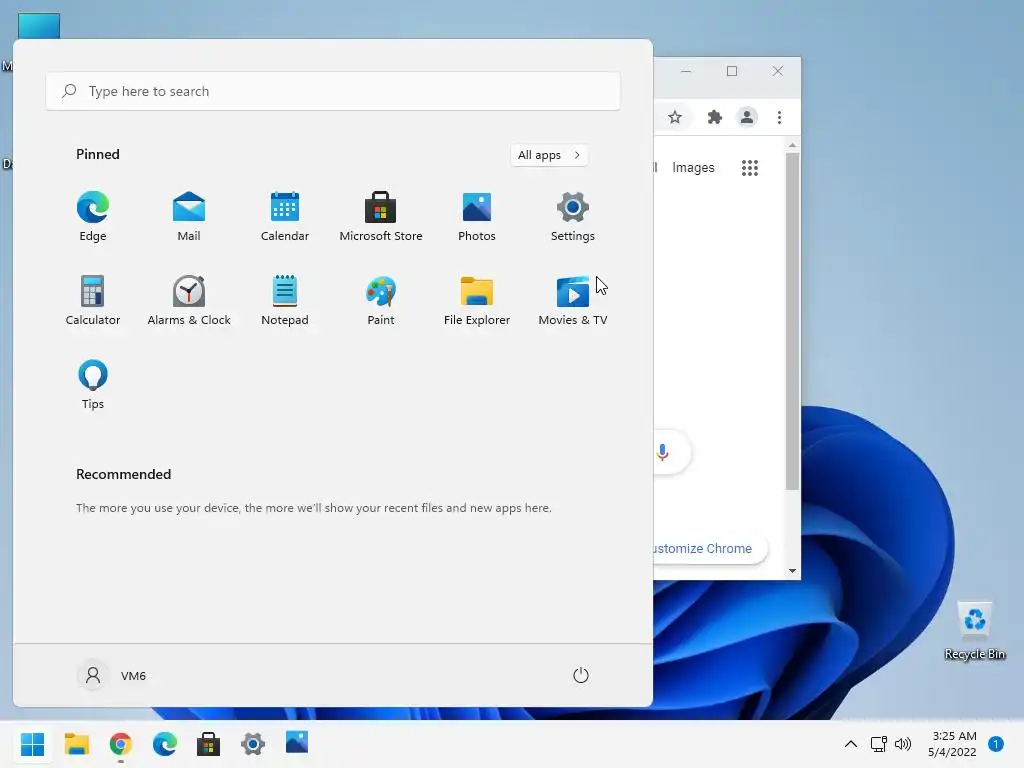
Task: Open the Tips app
Action: pos(93,385)
